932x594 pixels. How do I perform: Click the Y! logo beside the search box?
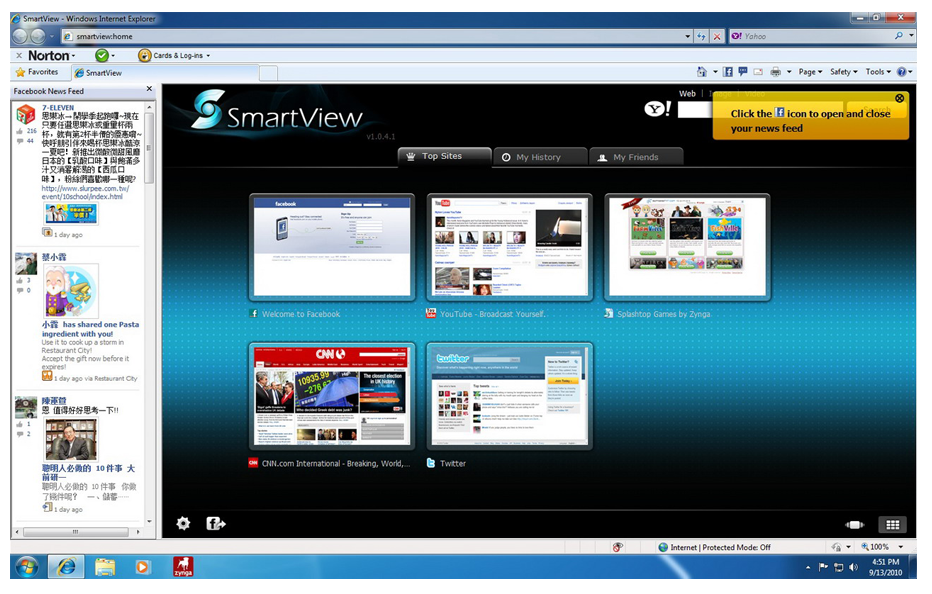(x=657, y=110)
